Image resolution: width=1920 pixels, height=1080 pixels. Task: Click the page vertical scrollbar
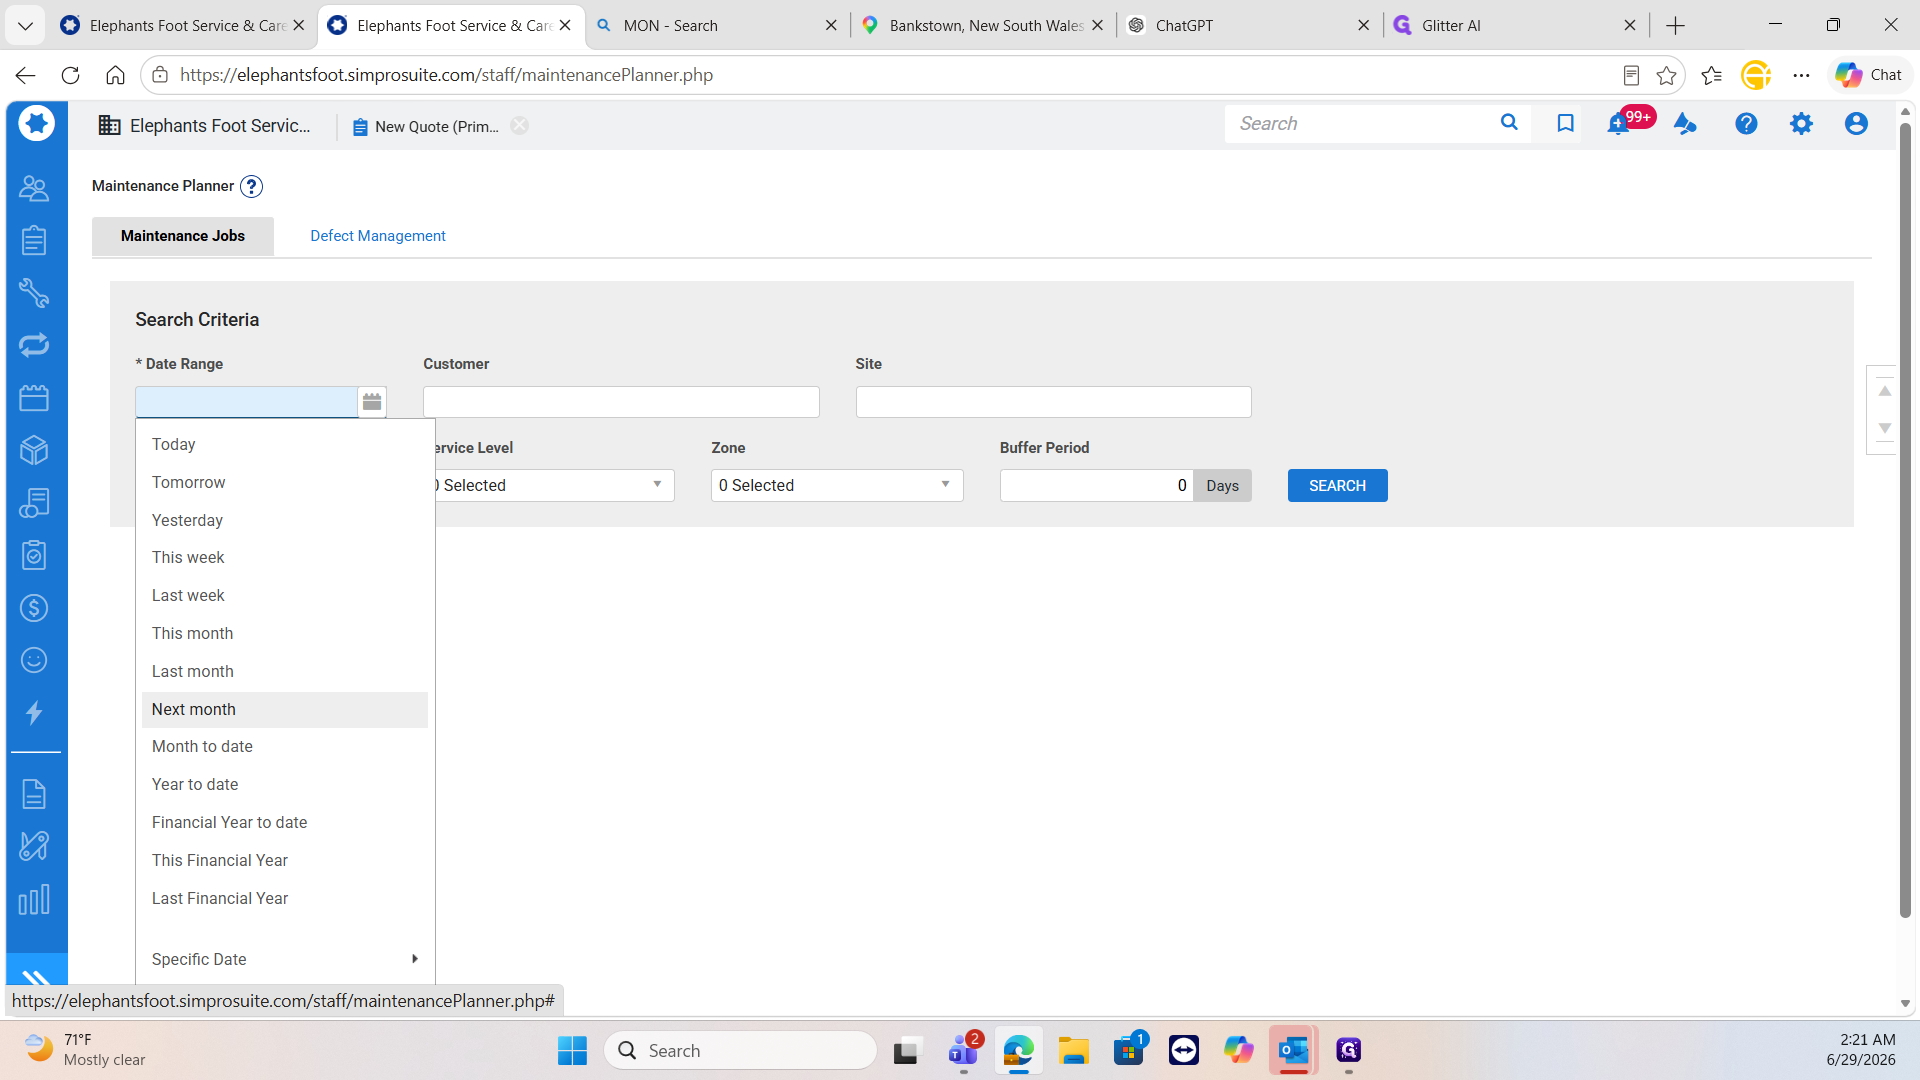(1905, 520)
